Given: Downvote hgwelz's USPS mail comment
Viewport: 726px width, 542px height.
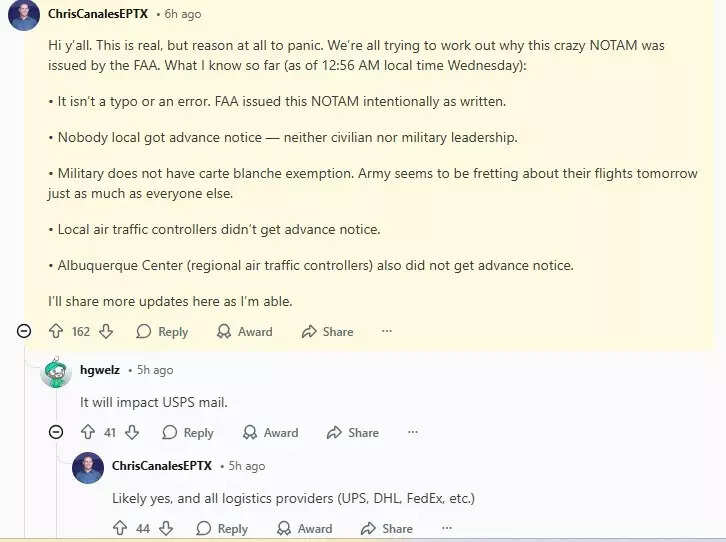Looking at the screenshot, I should tap(132, 433).
